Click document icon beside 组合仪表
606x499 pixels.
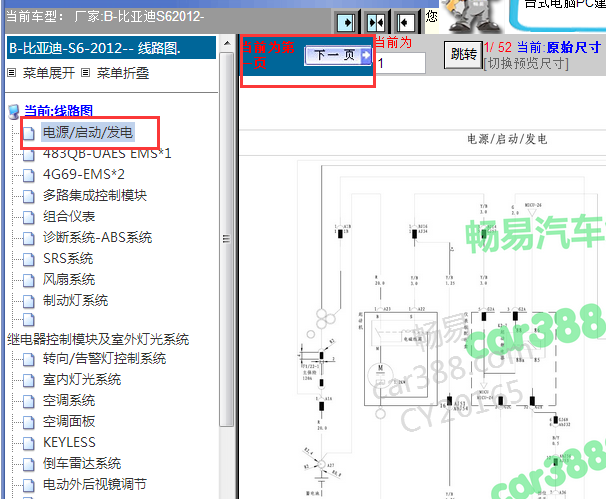click(29, 217)
